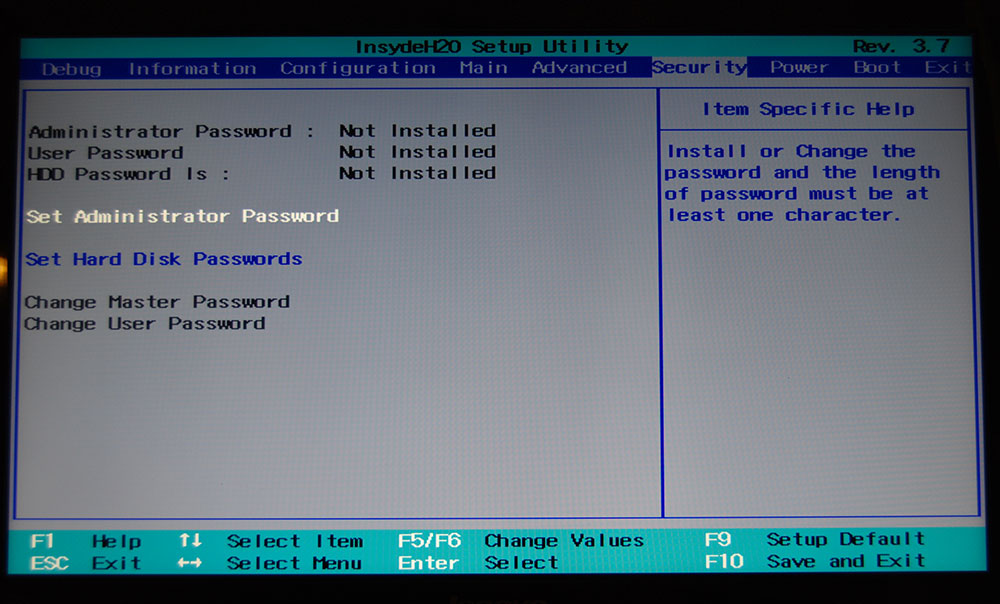The height and width of the screenshot is (604, 1000).
Task: Click F1 Help key hint
Action: pos(85,541)
